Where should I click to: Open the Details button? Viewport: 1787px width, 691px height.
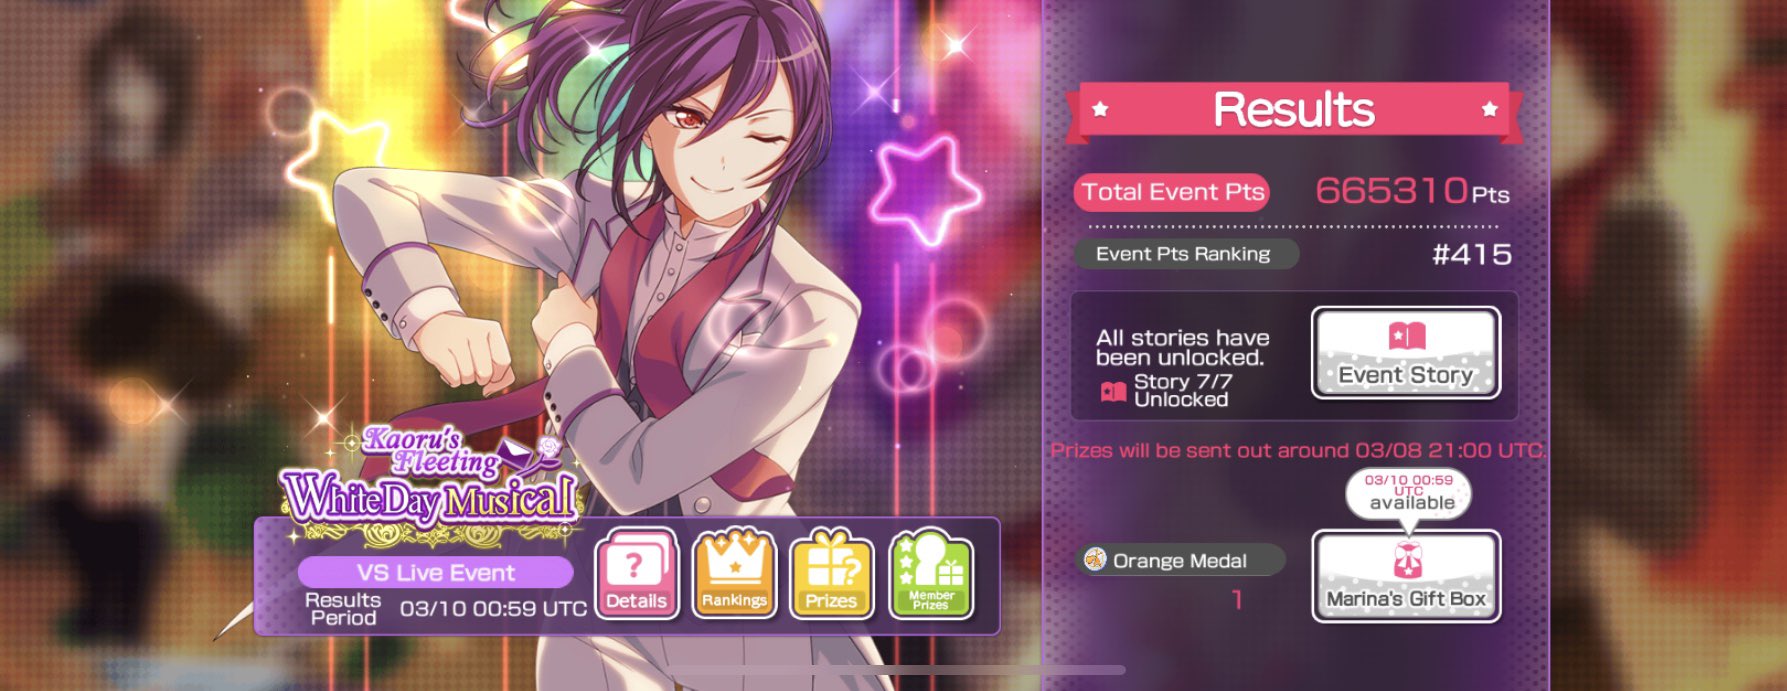click(637, 574)
